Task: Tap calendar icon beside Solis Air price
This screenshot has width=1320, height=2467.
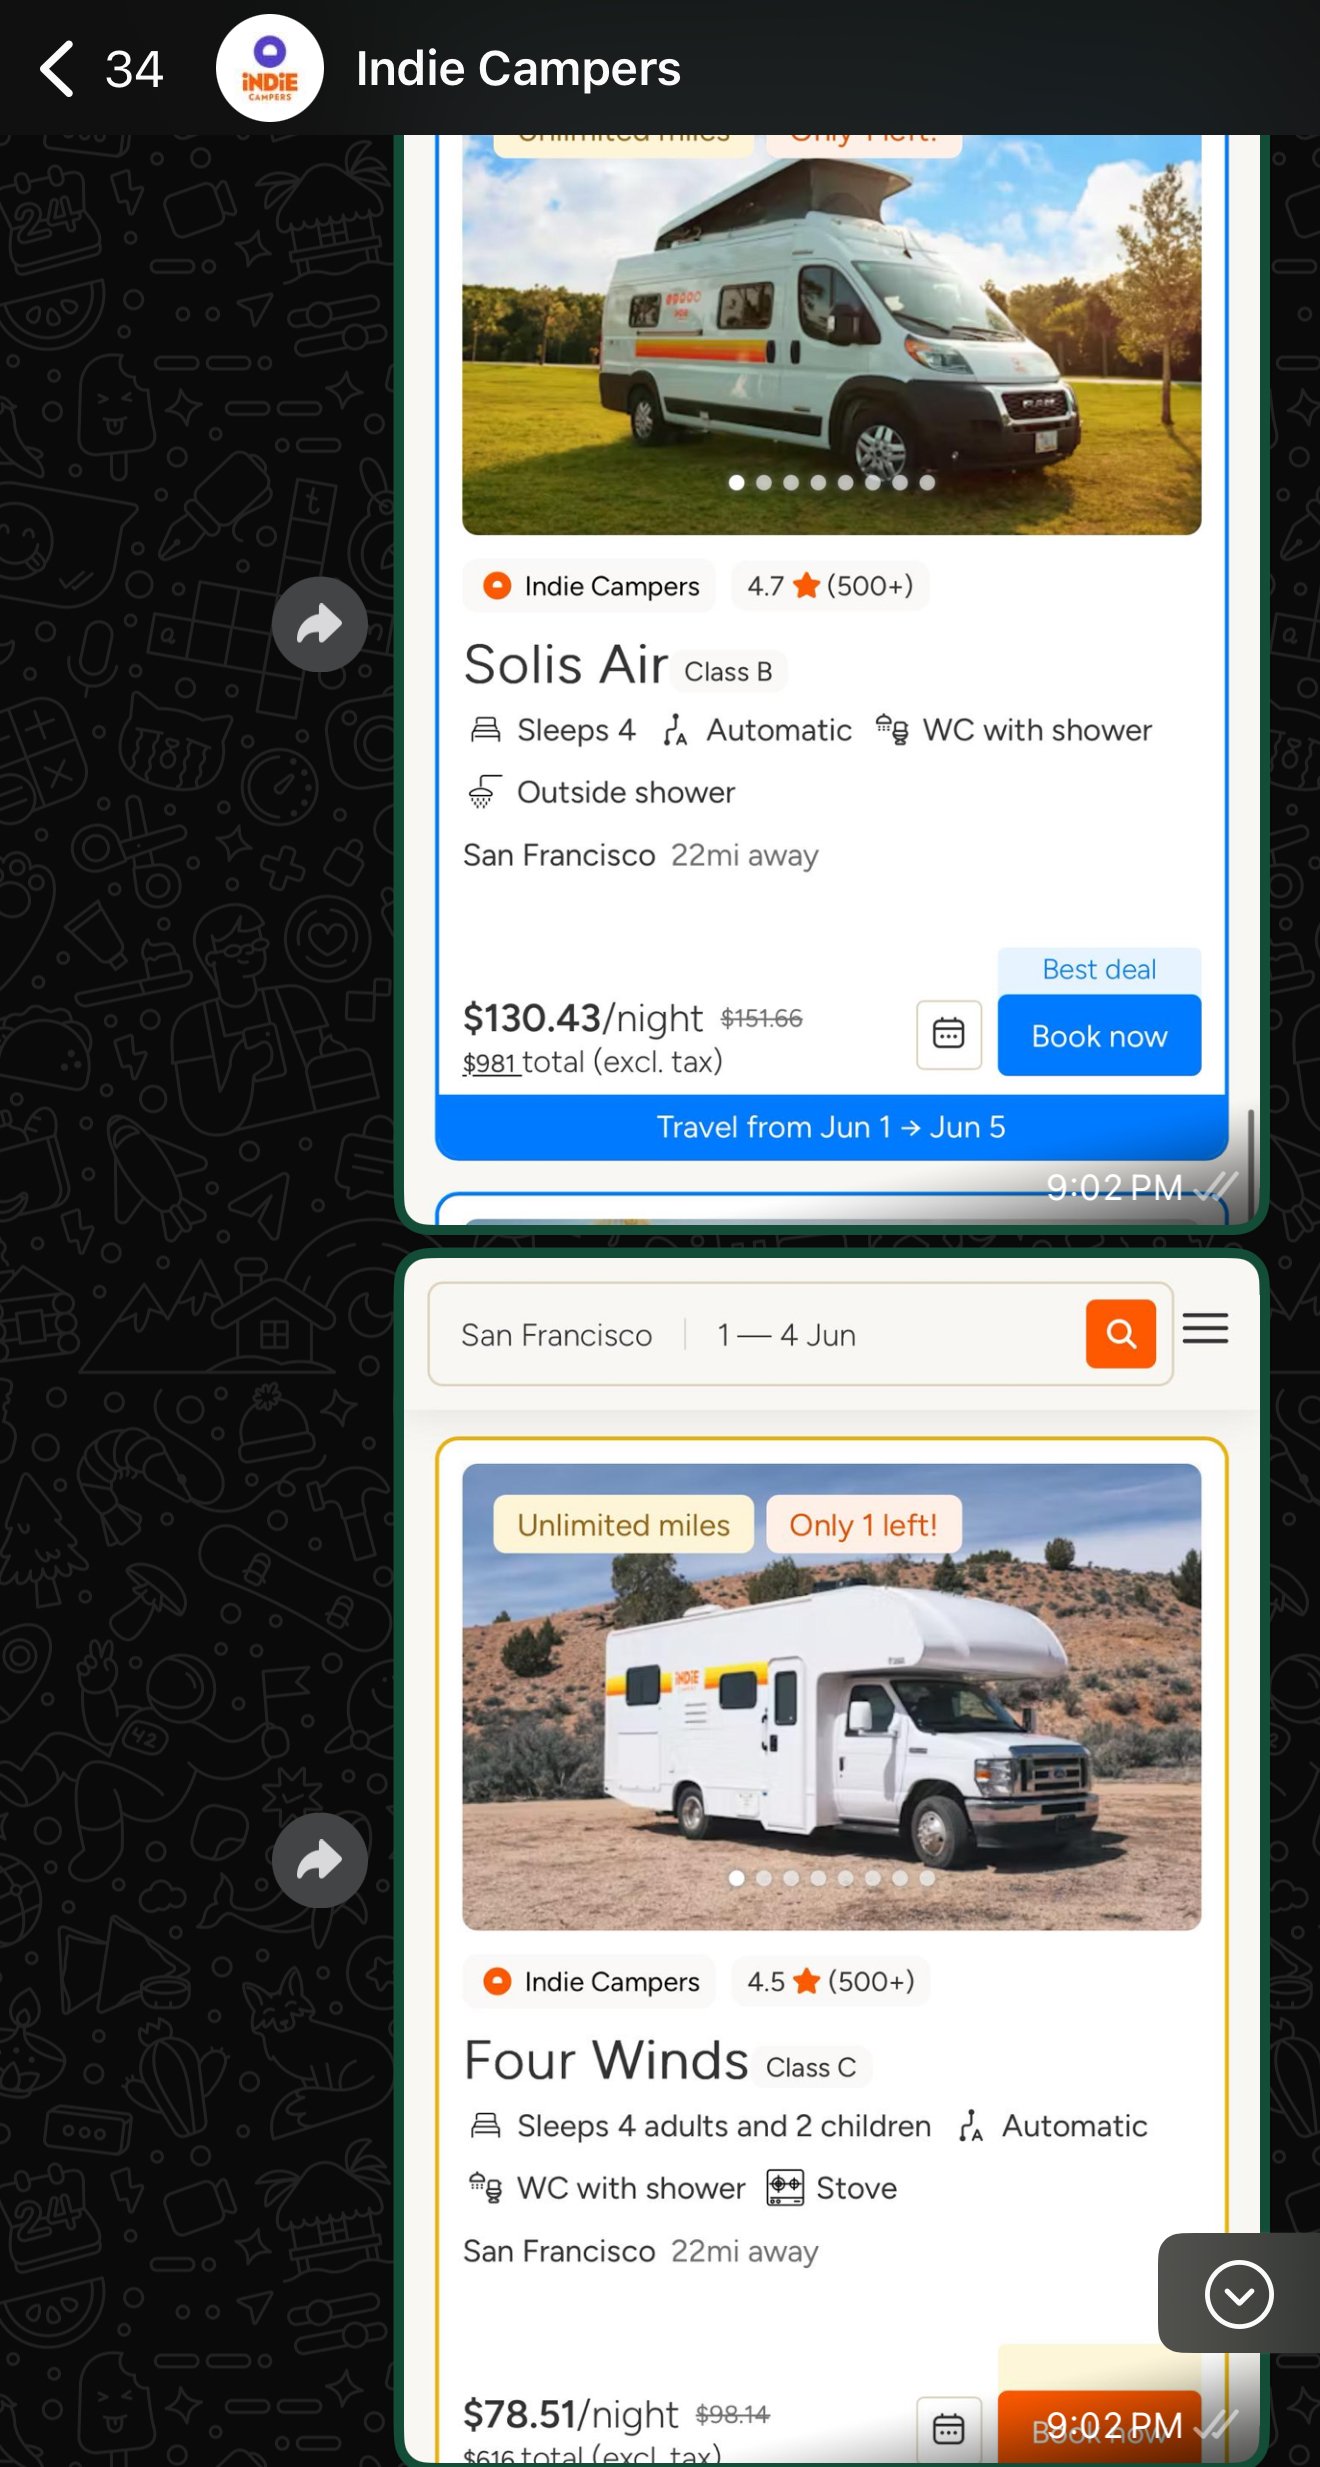Action: coord(949,1033)
